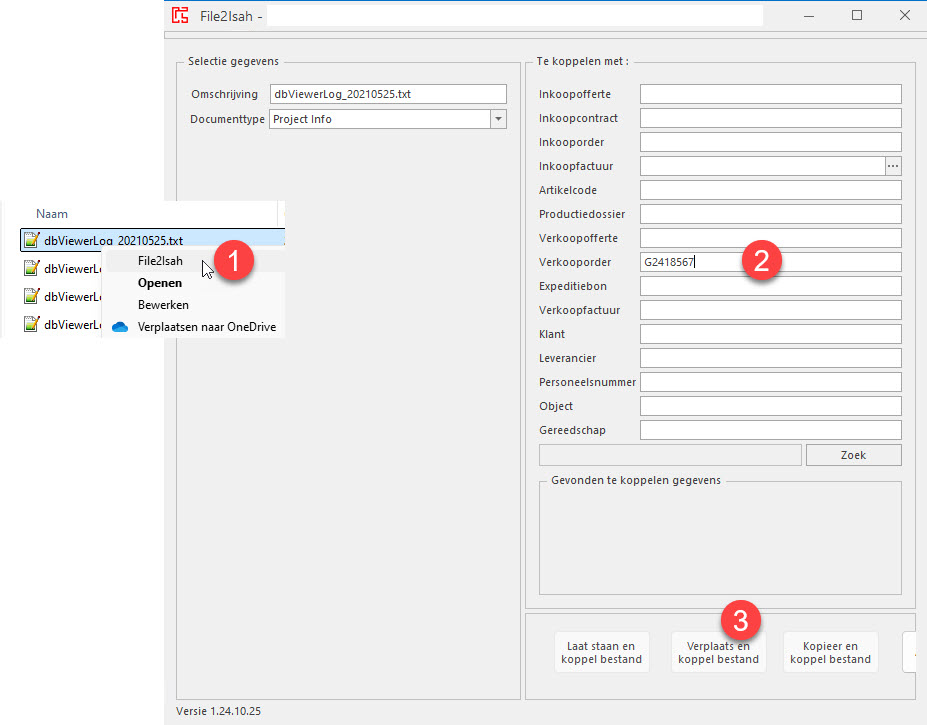Open Documenttype dropdown arrow
Screen dimensions: 927x725
pos(498,119)
